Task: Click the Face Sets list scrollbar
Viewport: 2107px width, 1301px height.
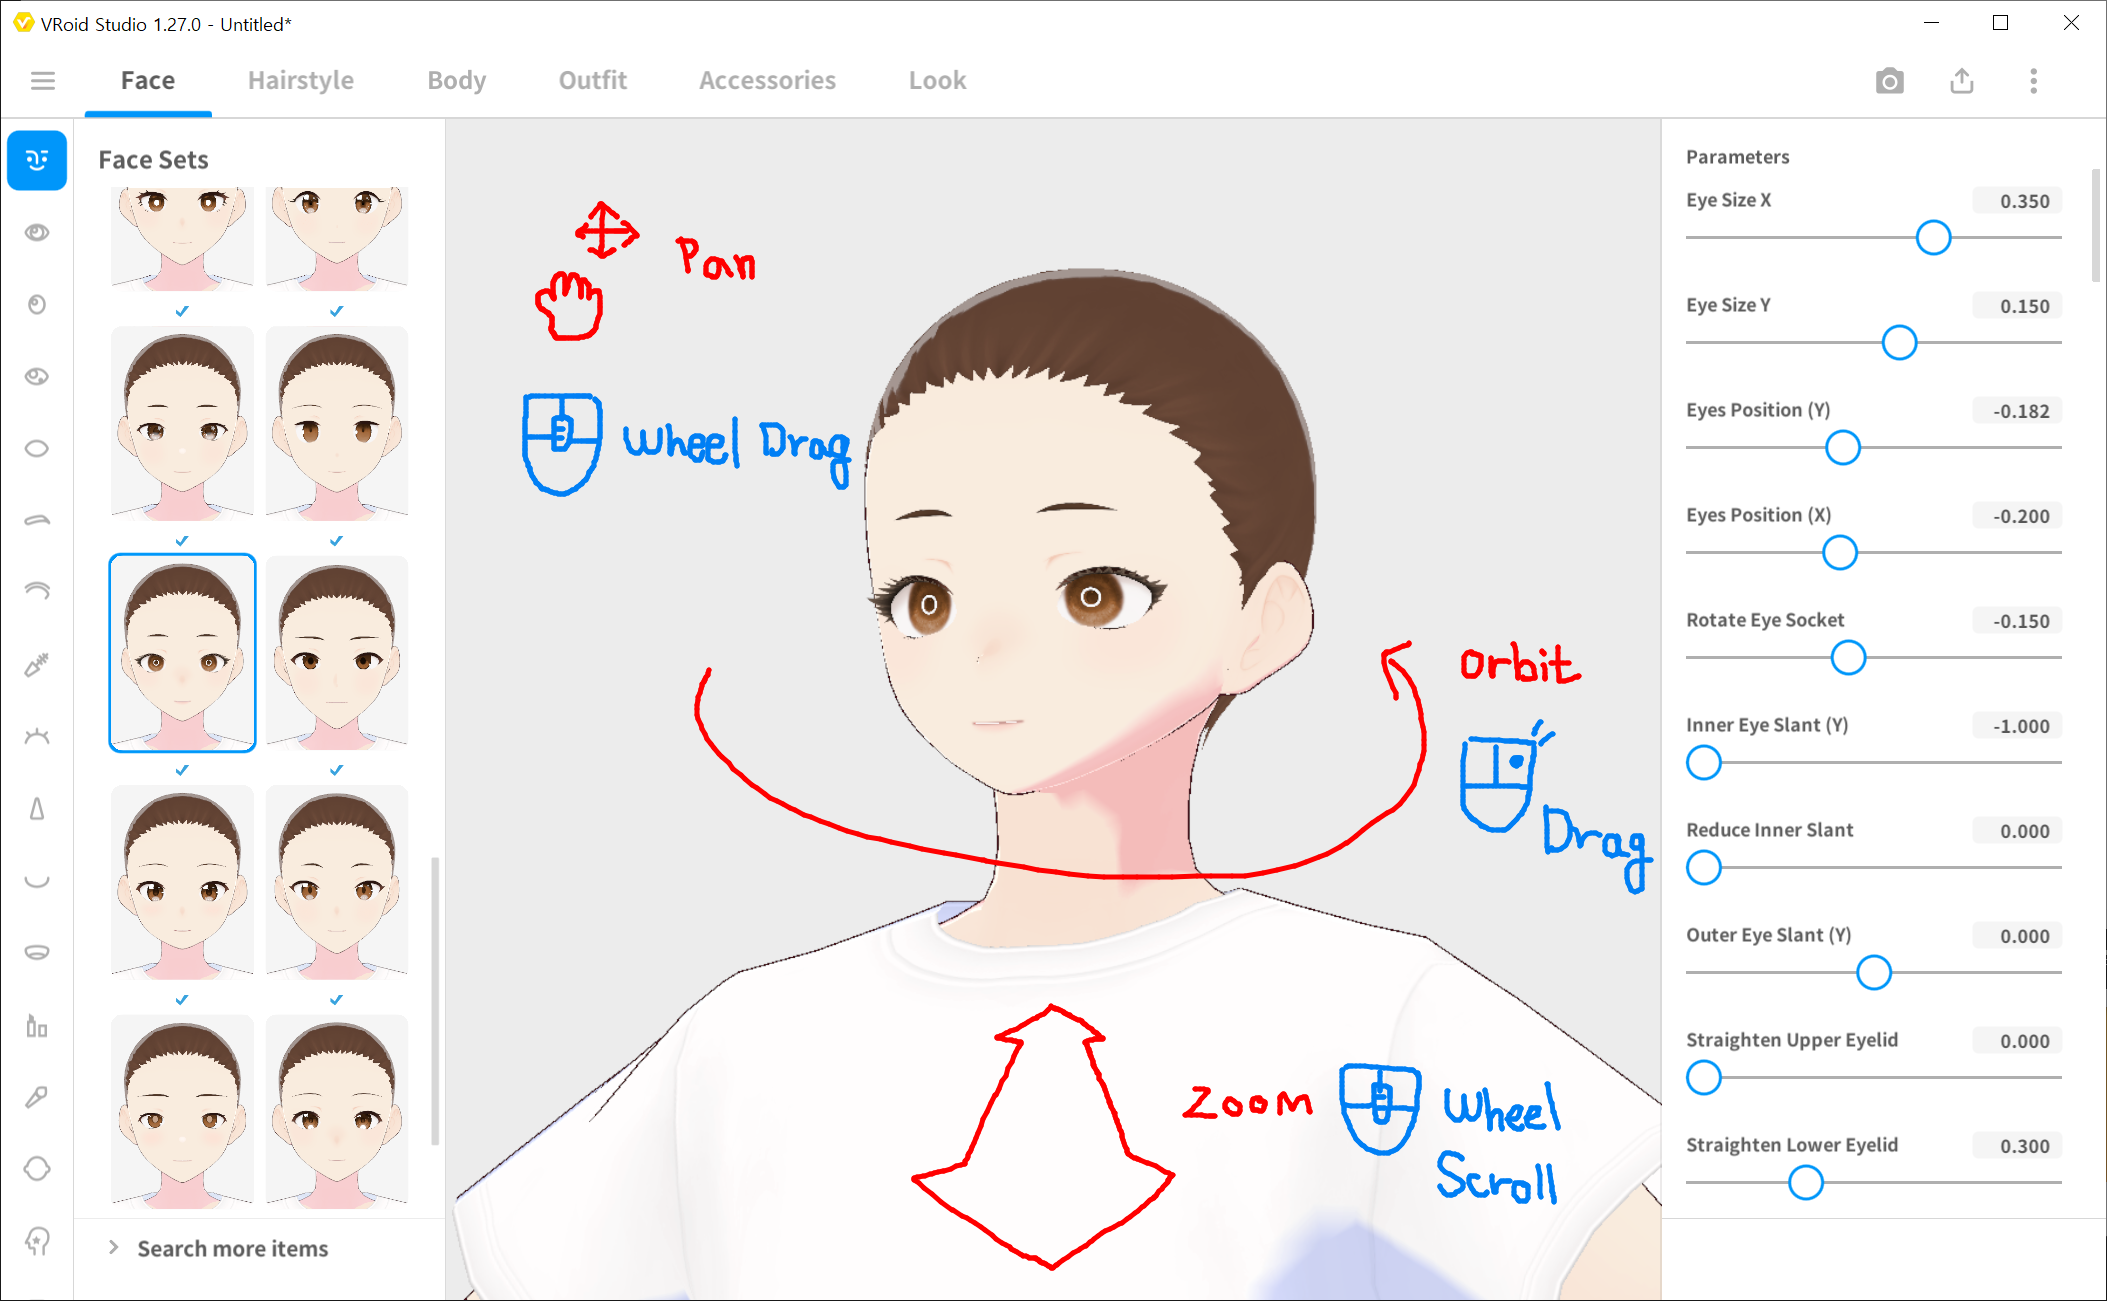Action: tap(435, 1000)
